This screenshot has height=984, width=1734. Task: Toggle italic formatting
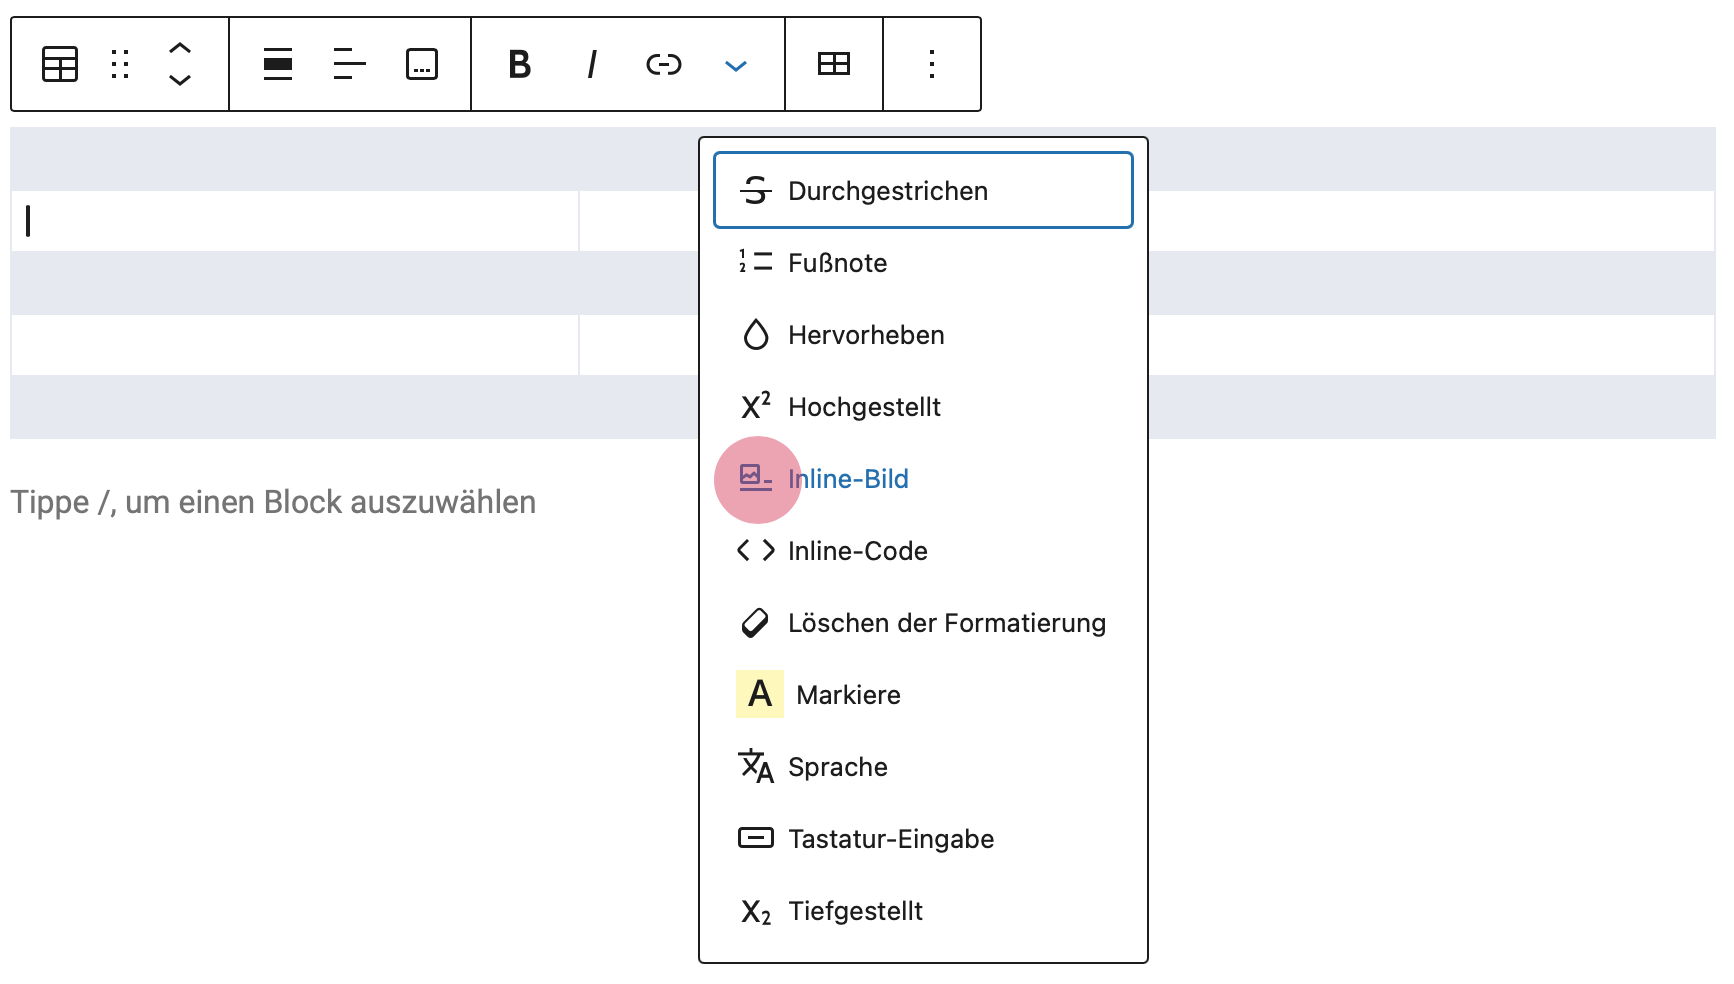coord(592,65)
